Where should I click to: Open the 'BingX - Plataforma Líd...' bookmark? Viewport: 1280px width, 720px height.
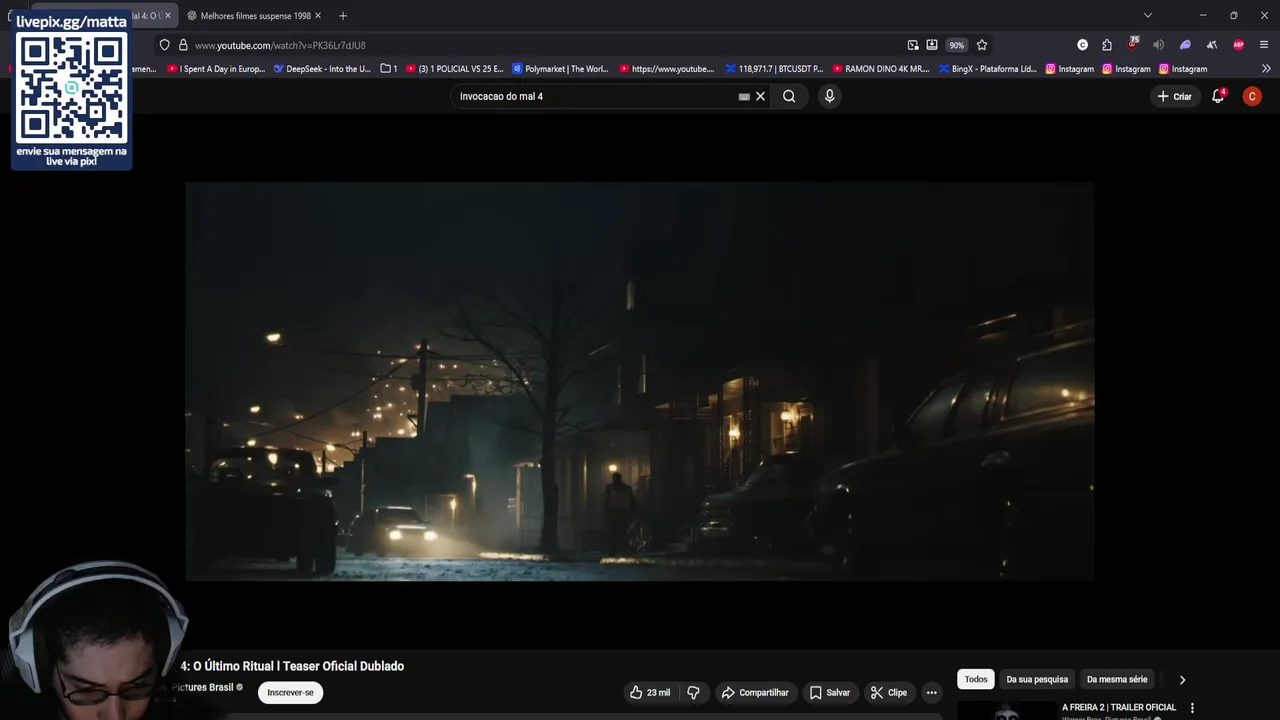pyautogui.click(x=988, y=69)
